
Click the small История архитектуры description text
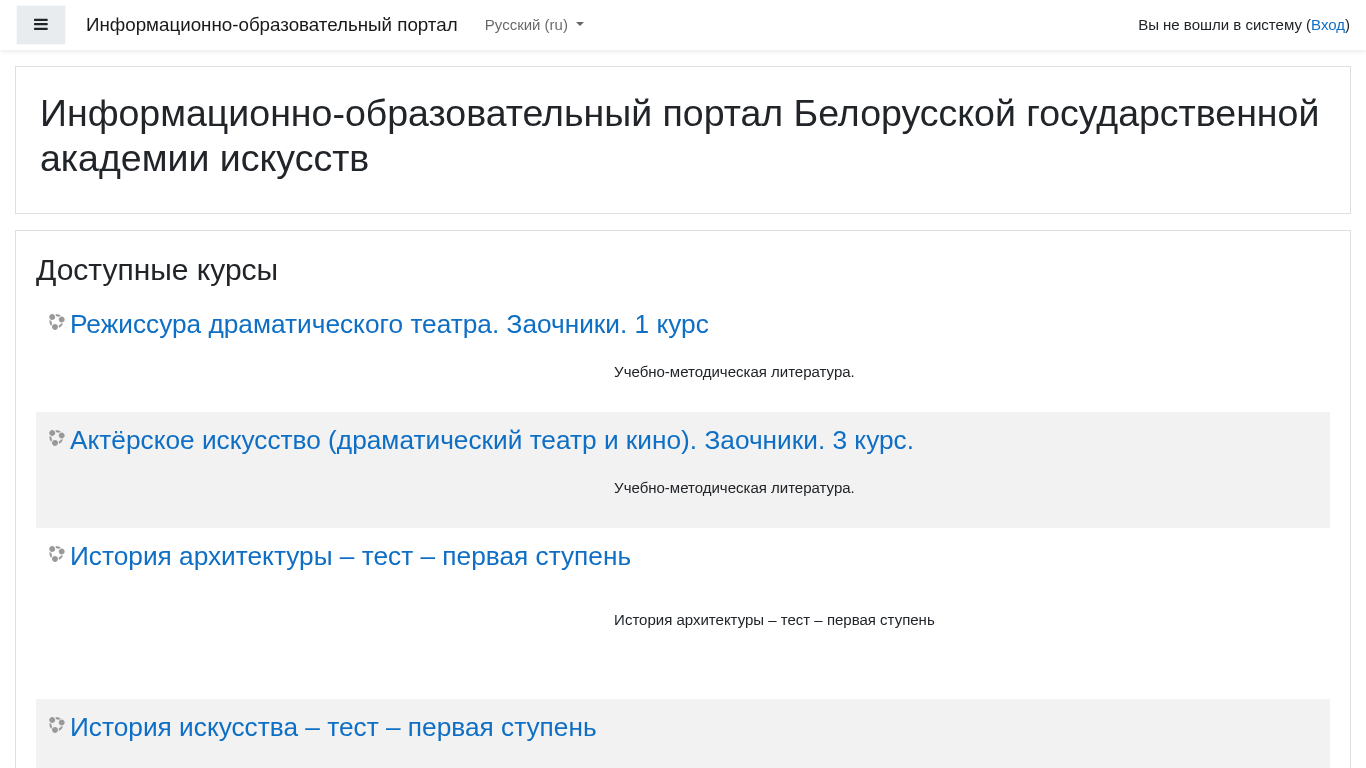774,620
